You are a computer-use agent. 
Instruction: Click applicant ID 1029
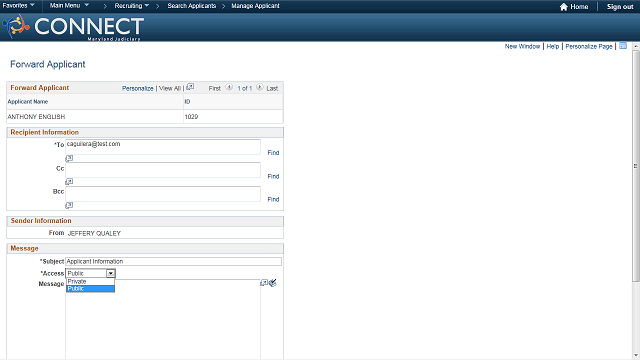click(191, 117)
